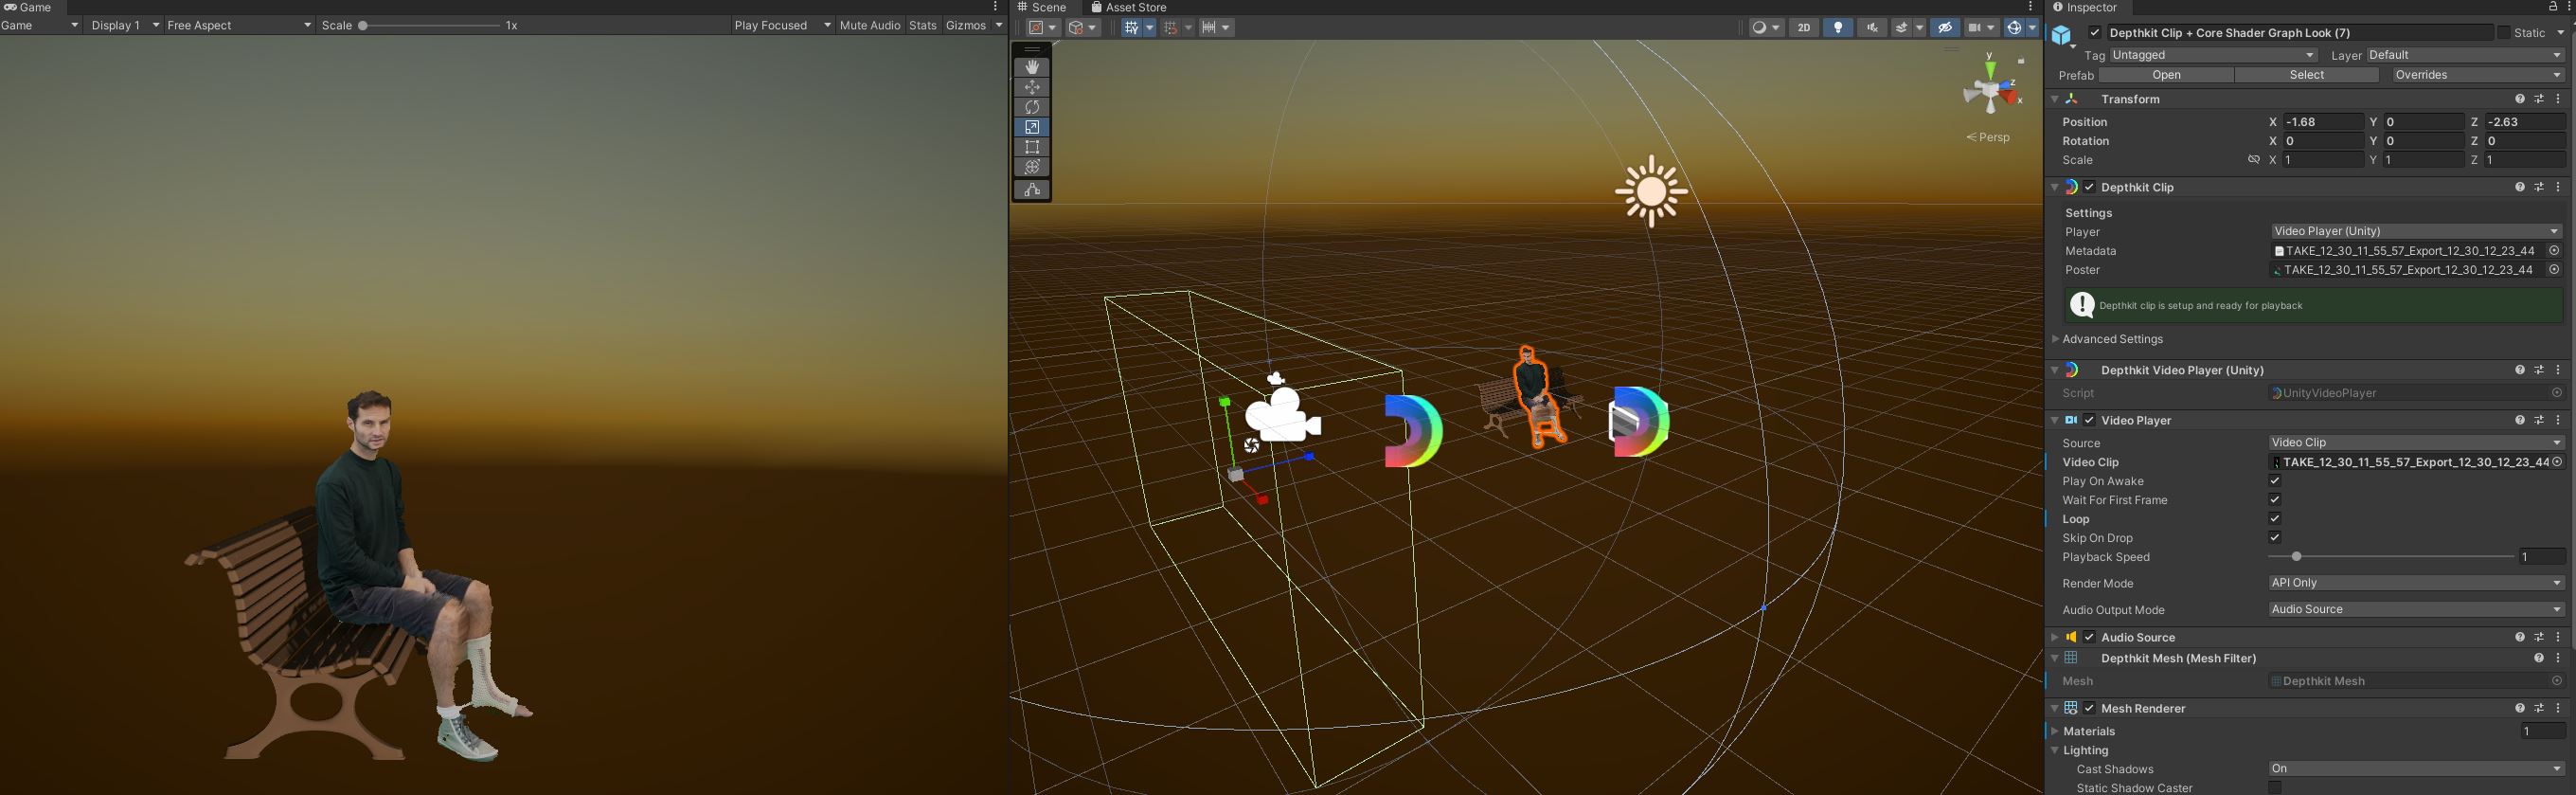Select the Rect transform tool

pos(1032,147)
